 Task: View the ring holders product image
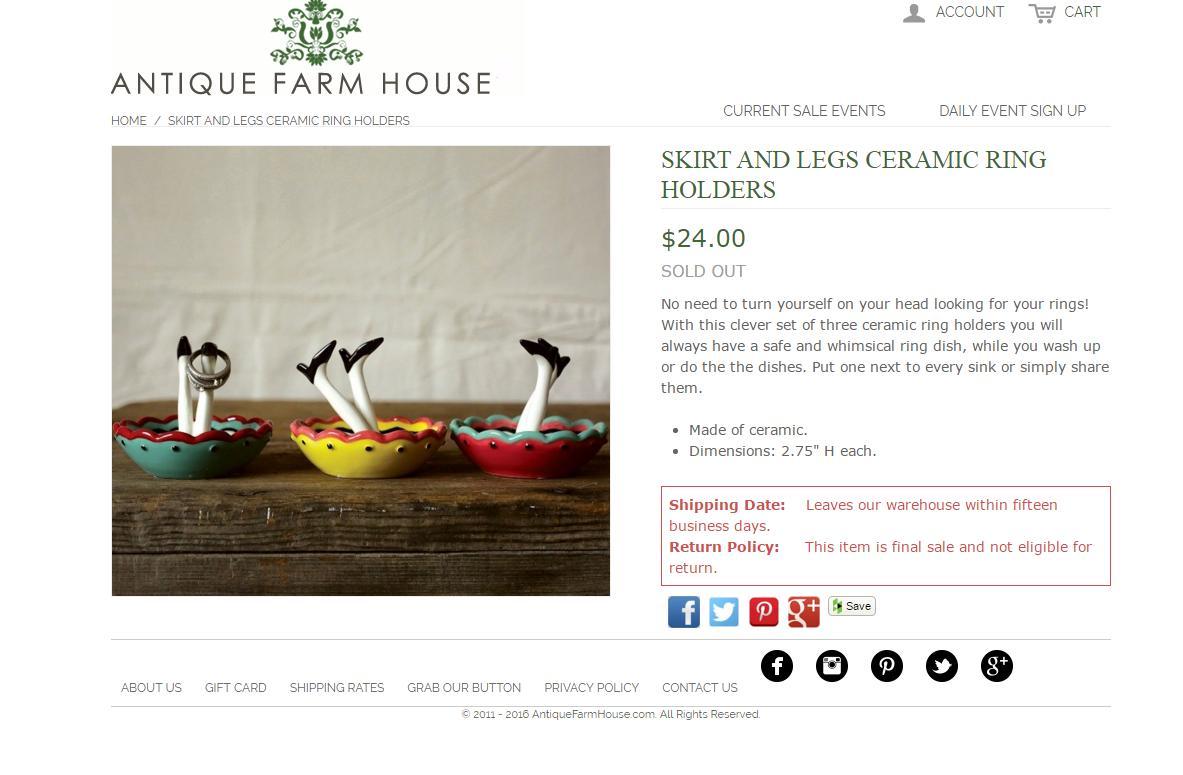point(361,371)
